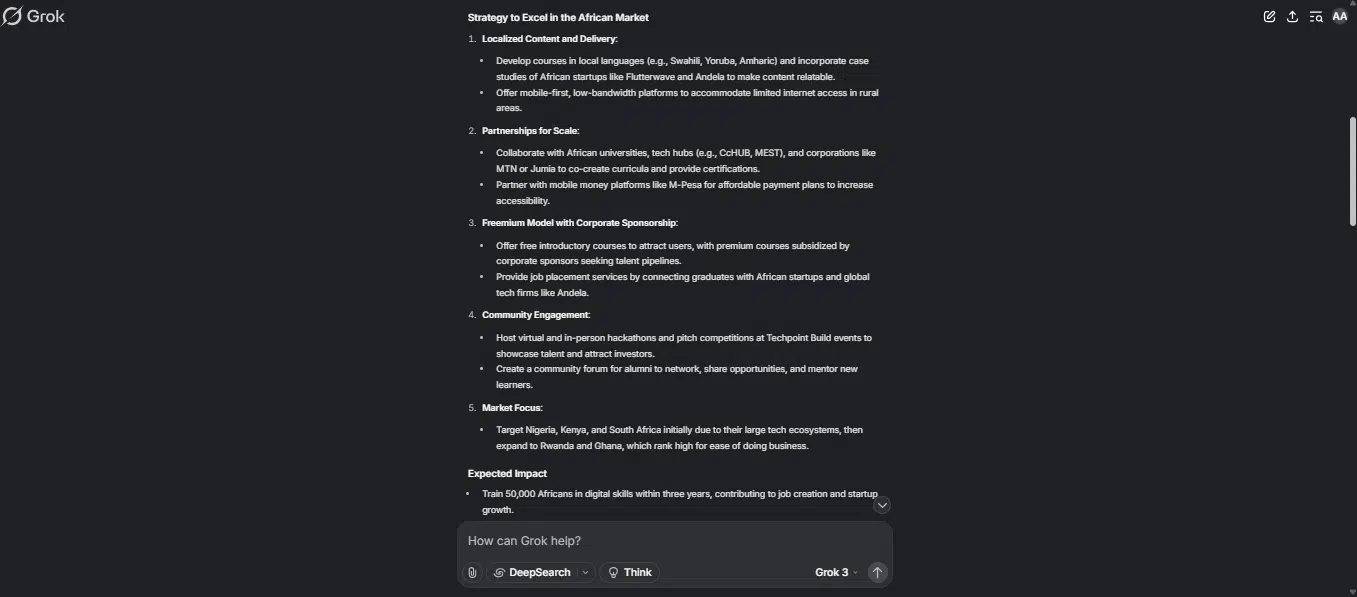Open the share conversation upload icon
Viewport: 1357px width, 597px height.
tap(1292, 16)
